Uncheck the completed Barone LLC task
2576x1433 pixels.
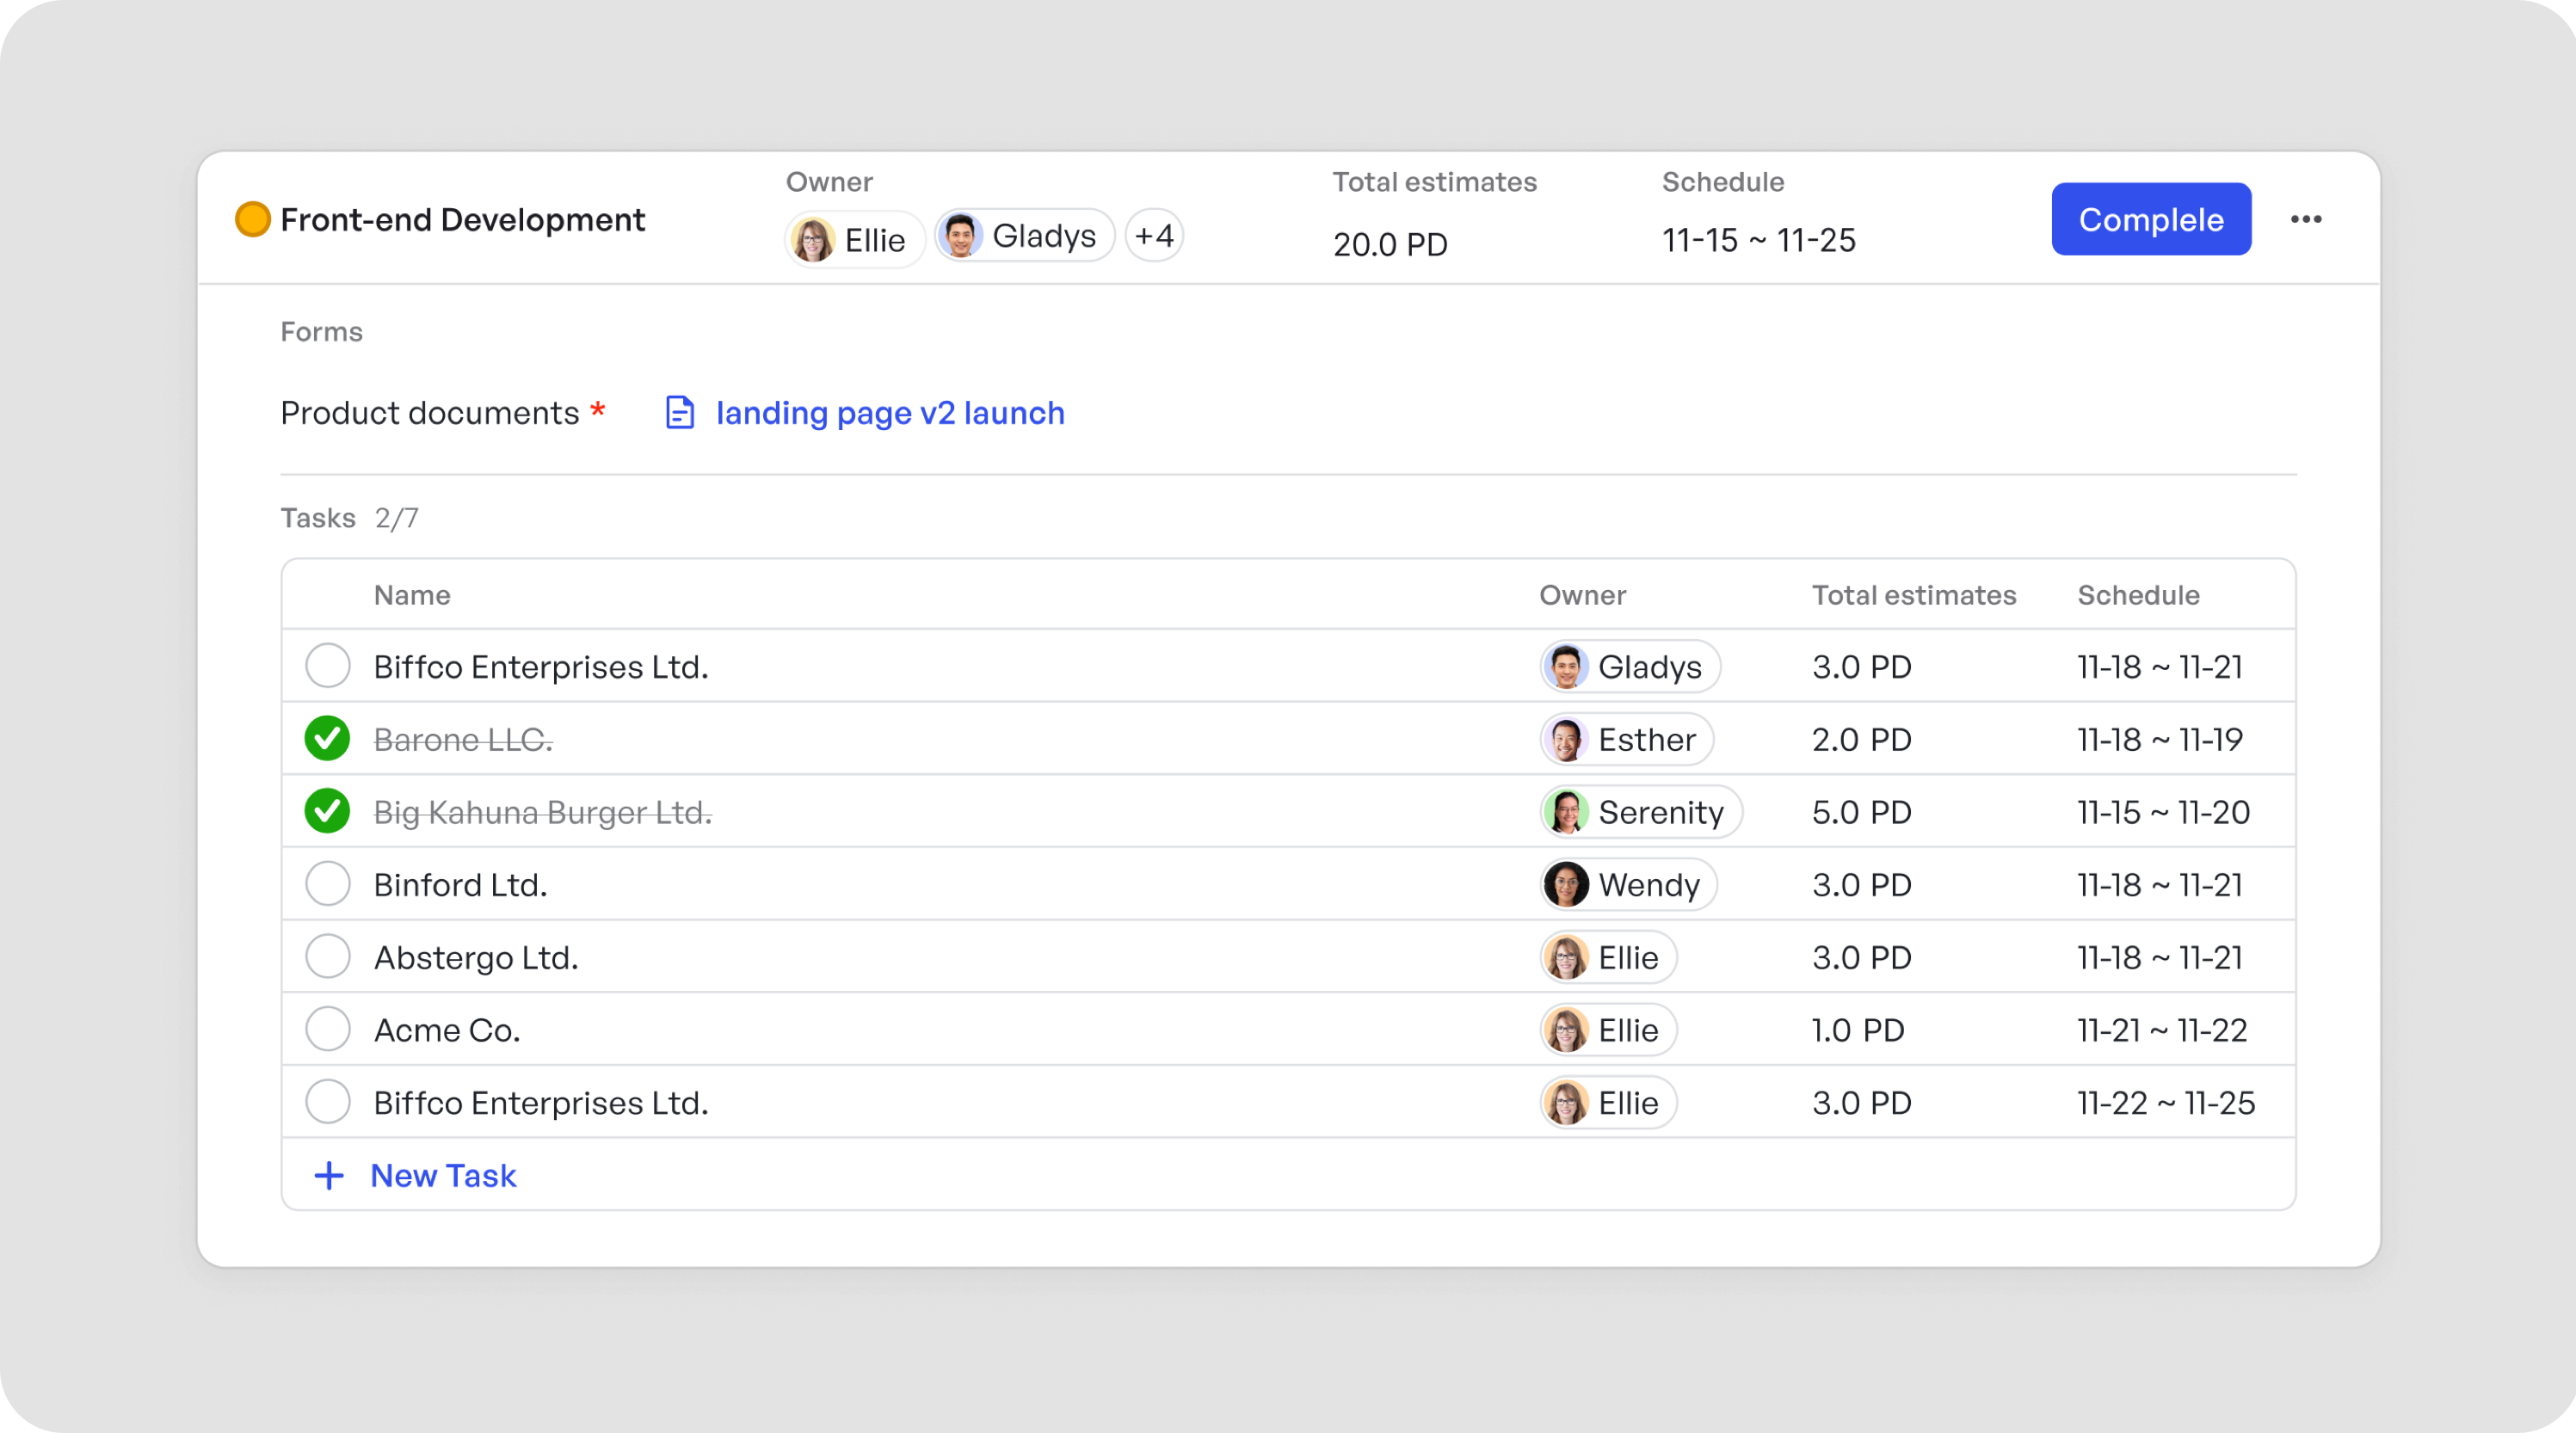pos(328,739)
